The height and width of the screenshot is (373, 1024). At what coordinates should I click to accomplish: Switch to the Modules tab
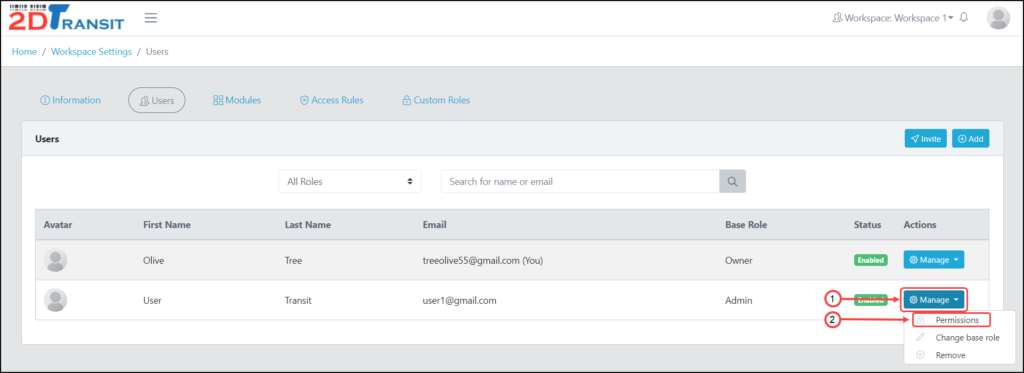pyautogui.click(x=237, y=100)
